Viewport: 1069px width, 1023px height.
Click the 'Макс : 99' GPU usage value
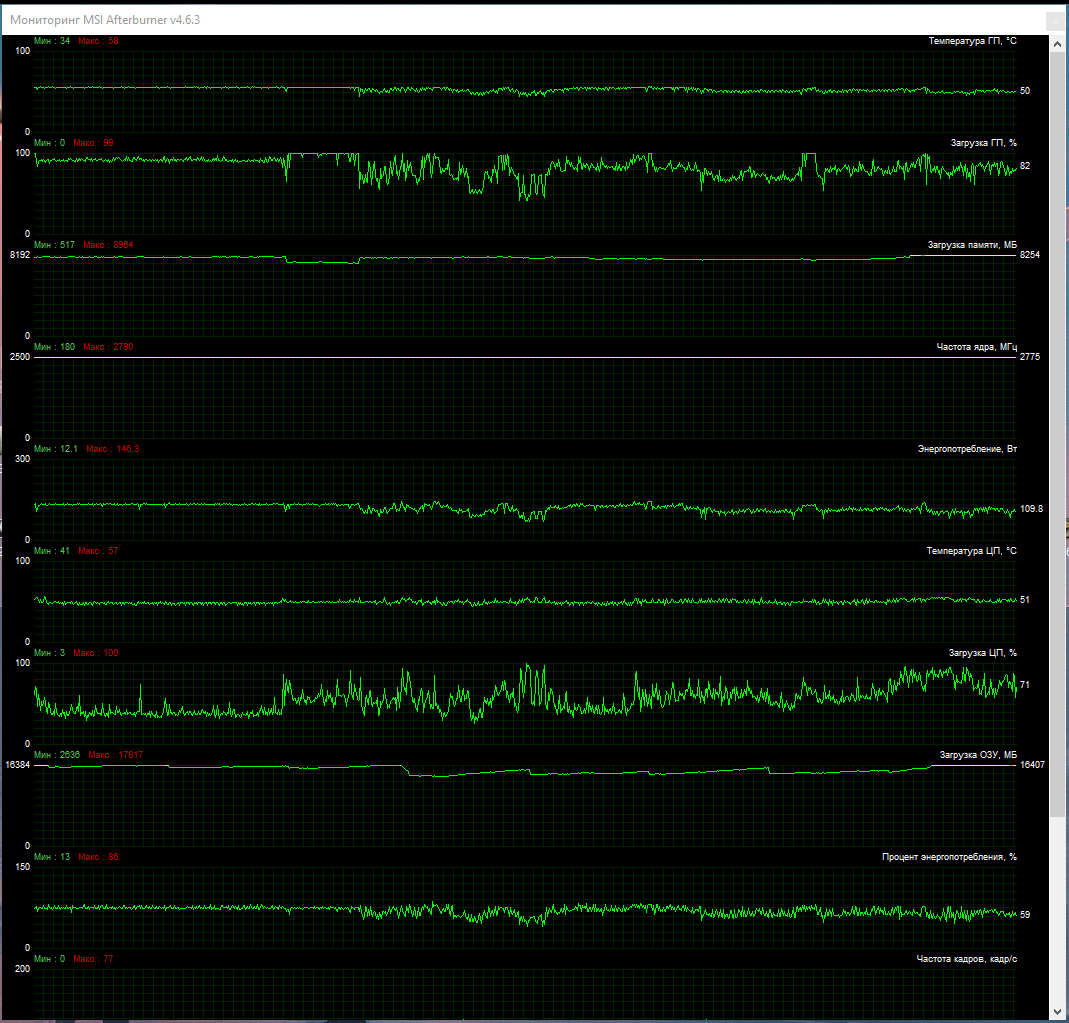click(x=93, y=143)
